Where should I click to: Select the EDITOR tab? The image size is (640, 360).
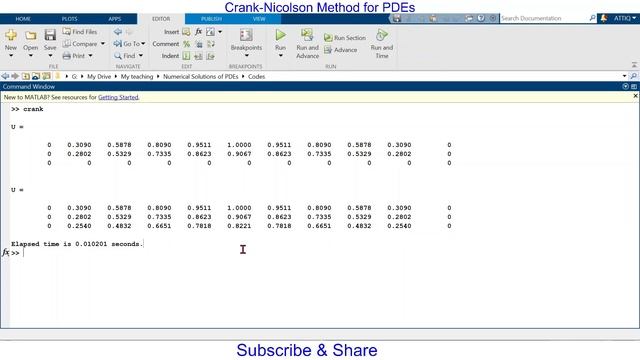(161, 19)
